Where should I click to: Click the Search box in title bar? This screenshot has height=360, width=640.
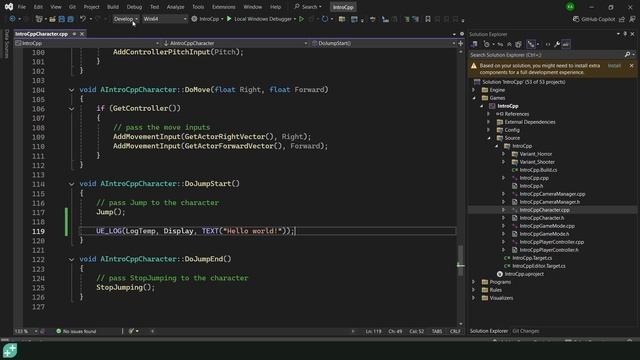(308, 7)
